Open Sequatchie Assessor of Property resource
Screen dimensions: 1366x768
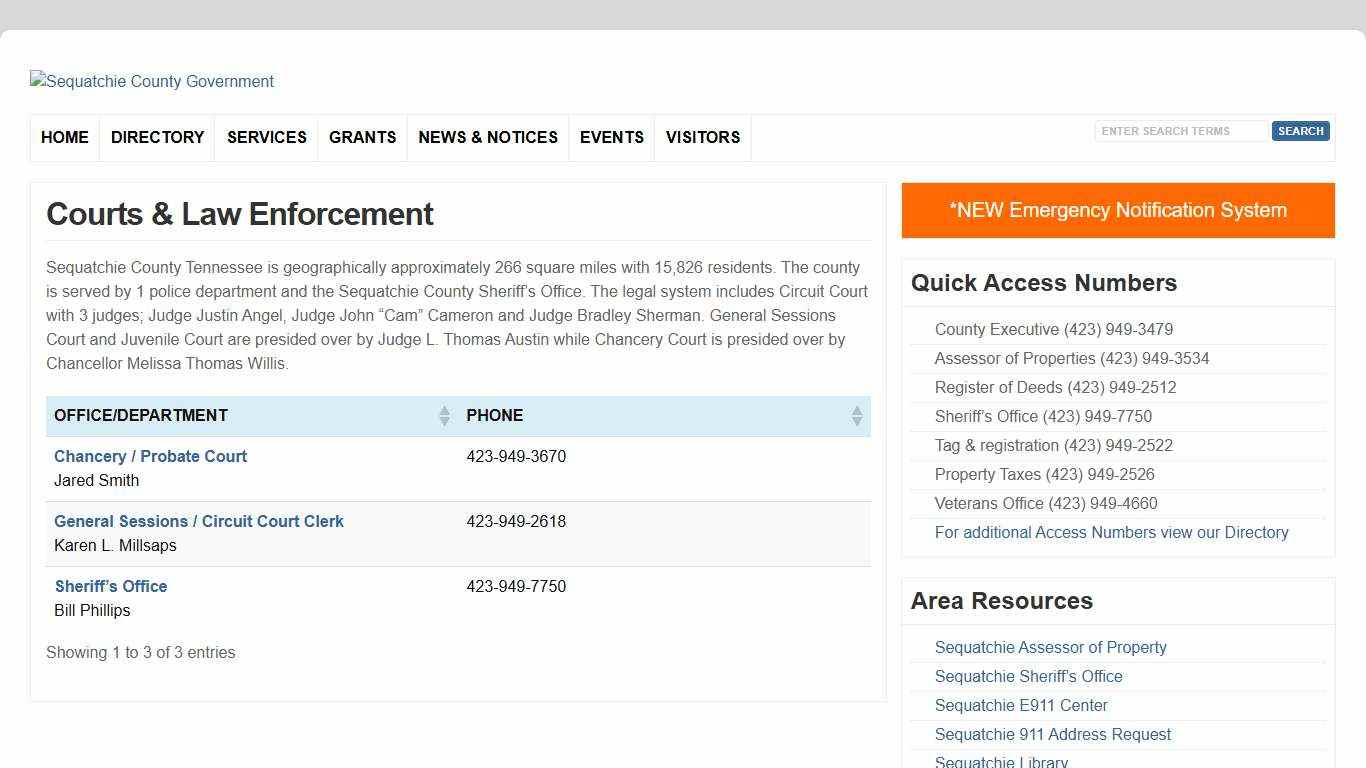tap(1050, 647)
